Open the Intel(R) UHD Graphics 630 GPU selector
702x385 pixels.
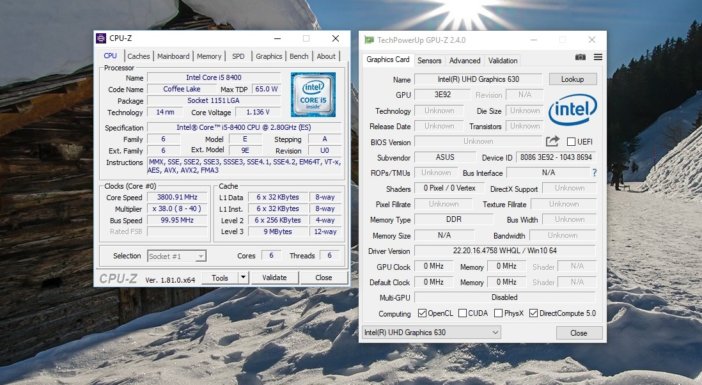pos(431,332)
